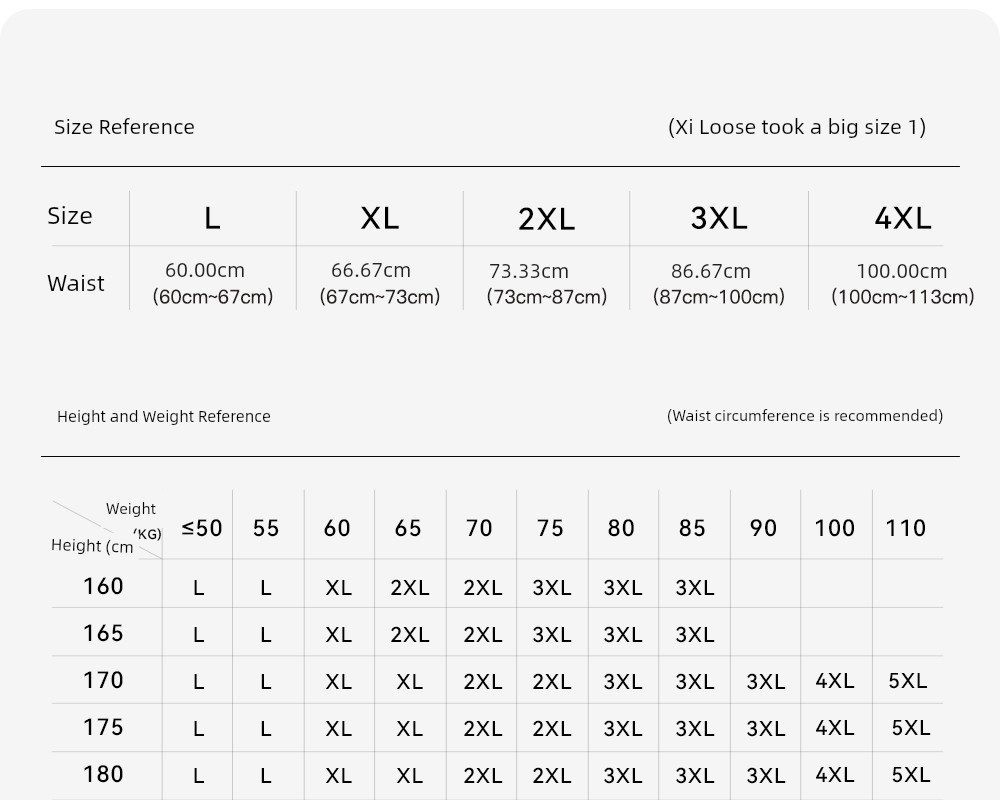Image resolution: width=1000 pixels, height=800 pixels.
Task: Click the 86.67cm waist measurement for 3XL
Action: 710,271
